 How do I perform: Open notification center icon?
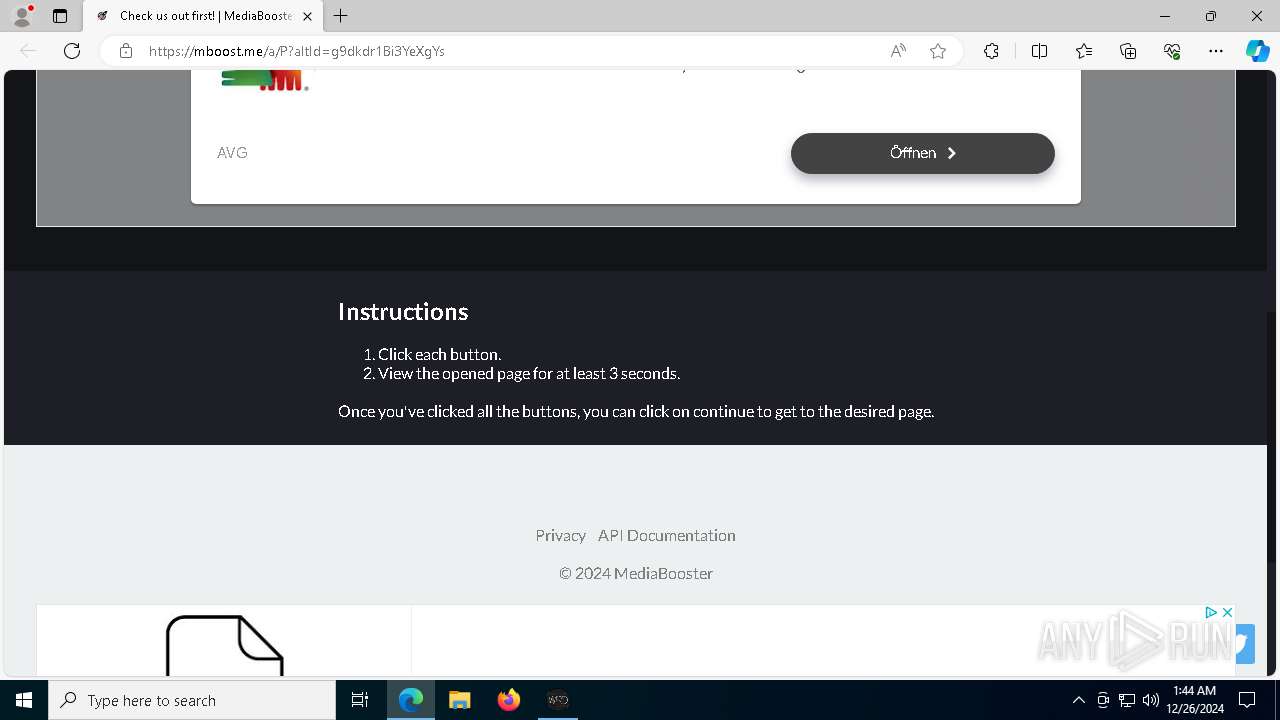1247,700
